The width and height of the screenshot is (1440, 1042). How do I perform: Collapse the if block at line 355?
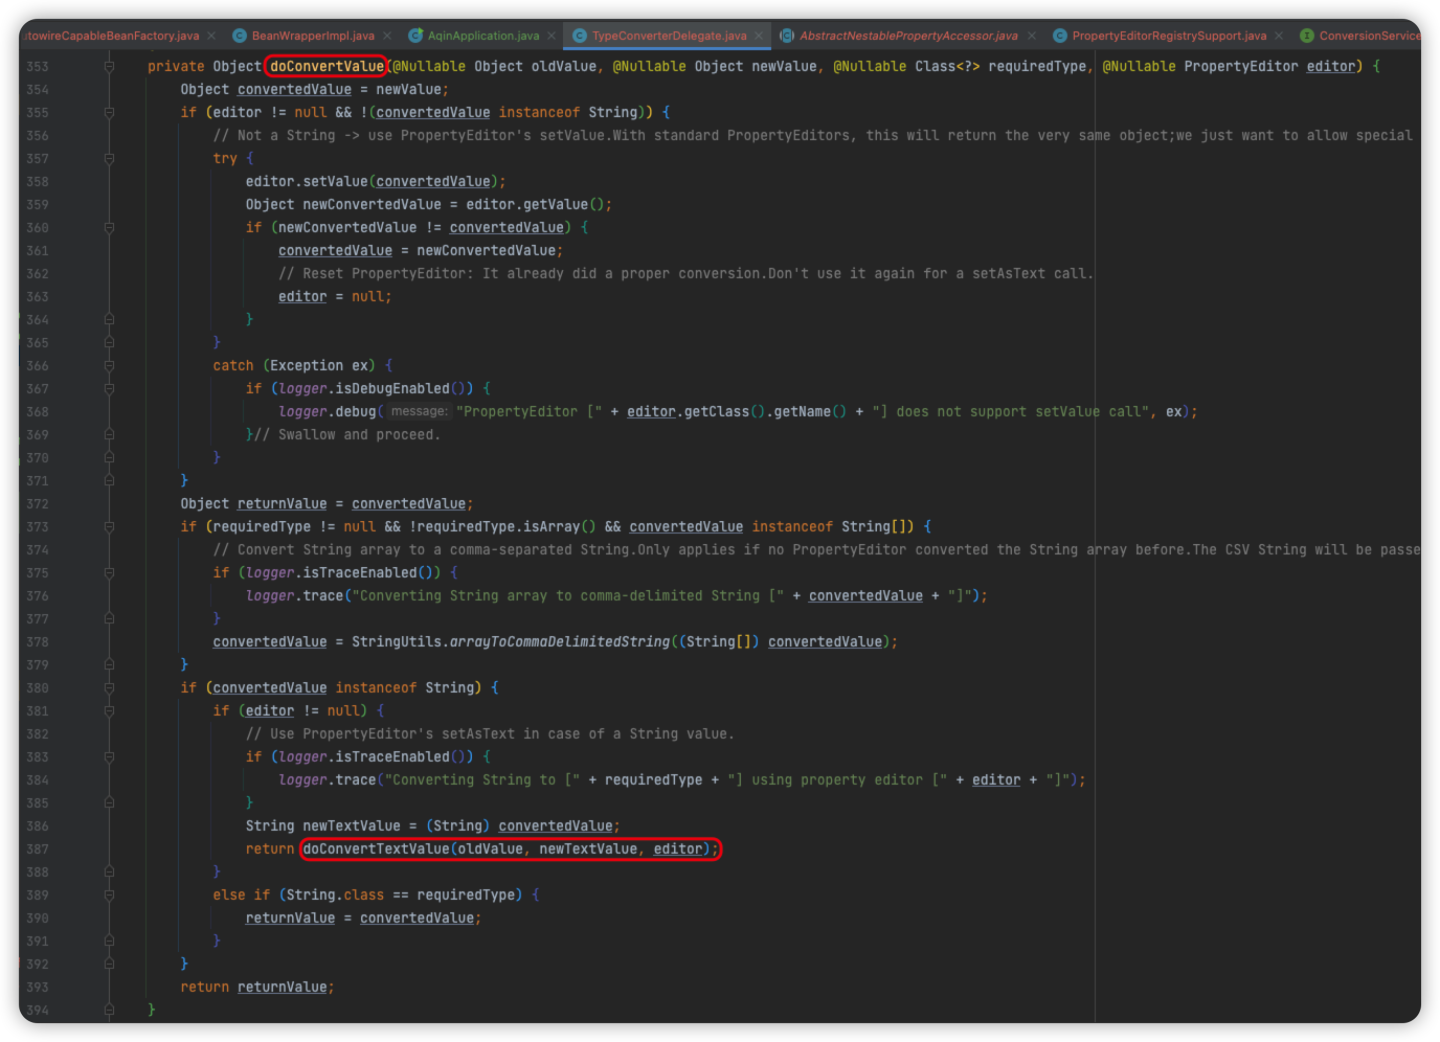click(109, 113)
